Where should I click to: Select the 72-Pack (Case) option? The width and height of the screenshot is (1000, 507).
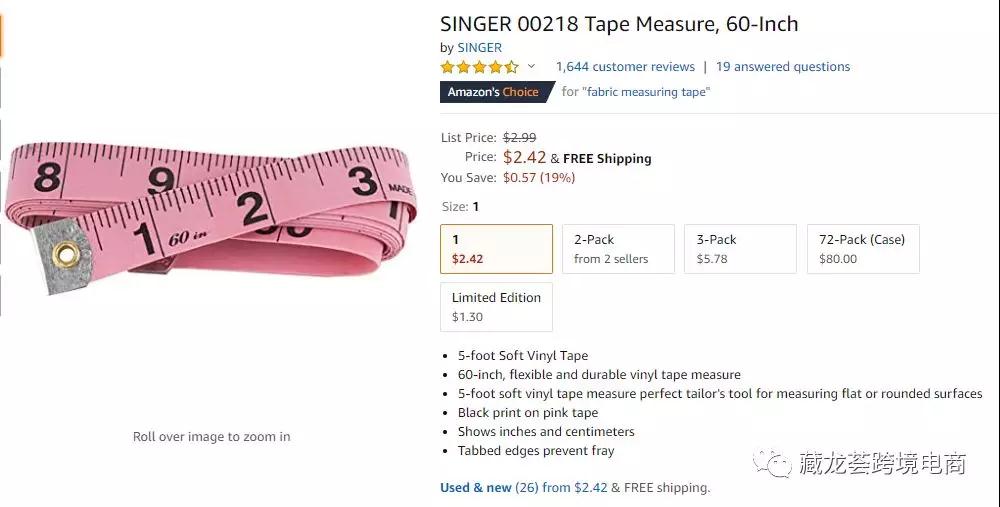(x=862, y=249)
